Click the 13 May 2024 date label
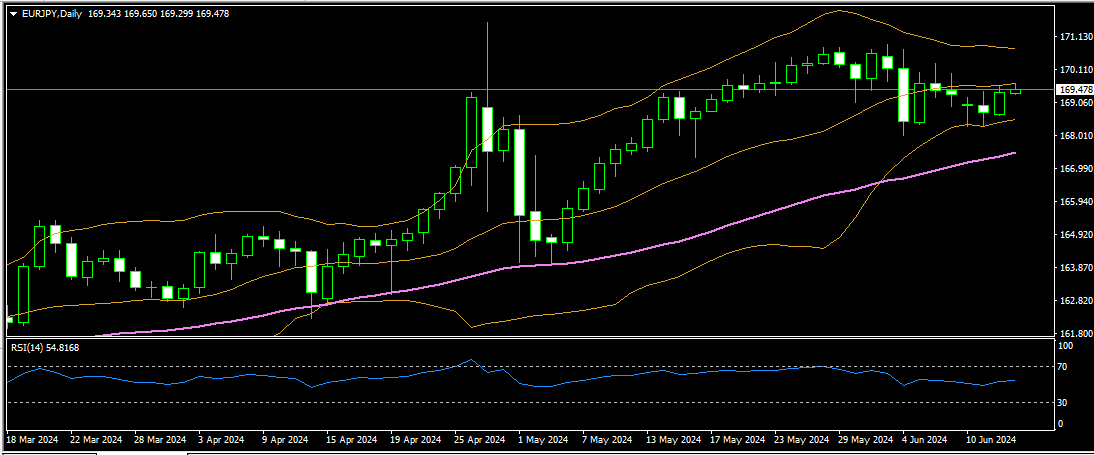This screenshot has height=455, width=1094. pyautogui.click(x=673, y=440)
